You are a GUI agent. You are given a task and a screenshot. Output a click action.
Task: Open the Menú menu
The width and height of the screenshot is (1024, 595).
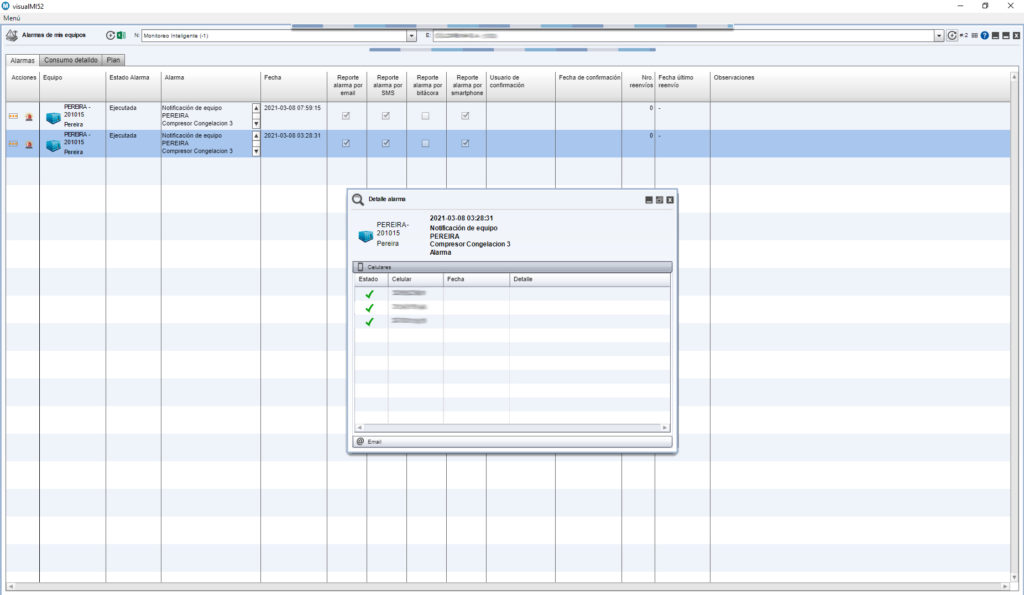(x=12, y=19)
